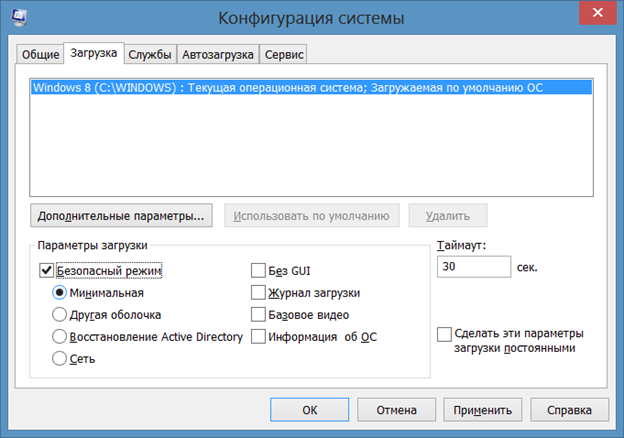This screenshot has height=438, width=624.
Task: Select the Сервис tab
Action: (x=284, y=54)
